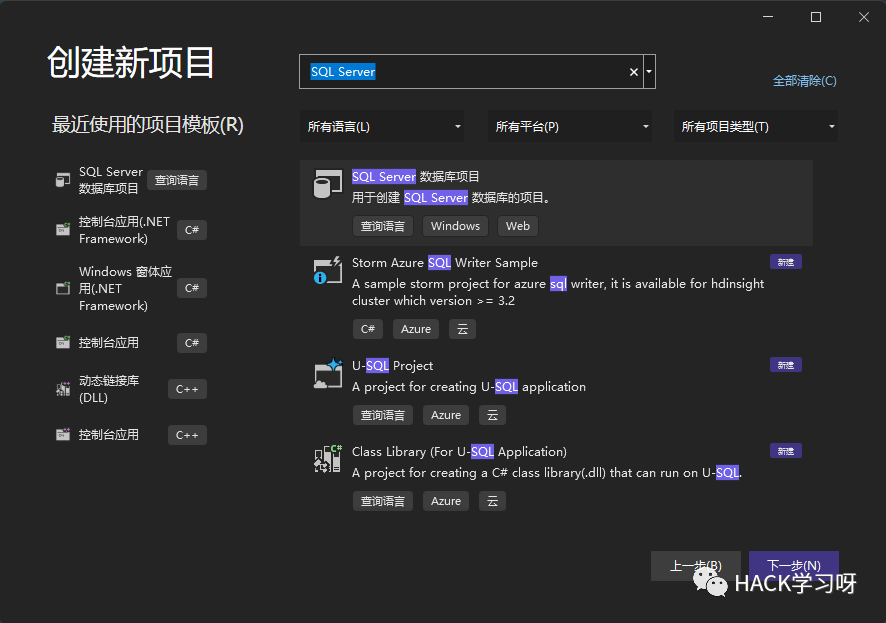Maximize the create new project window
The height and width of the screenshot is (623, 886).
(x=816, y=18)
